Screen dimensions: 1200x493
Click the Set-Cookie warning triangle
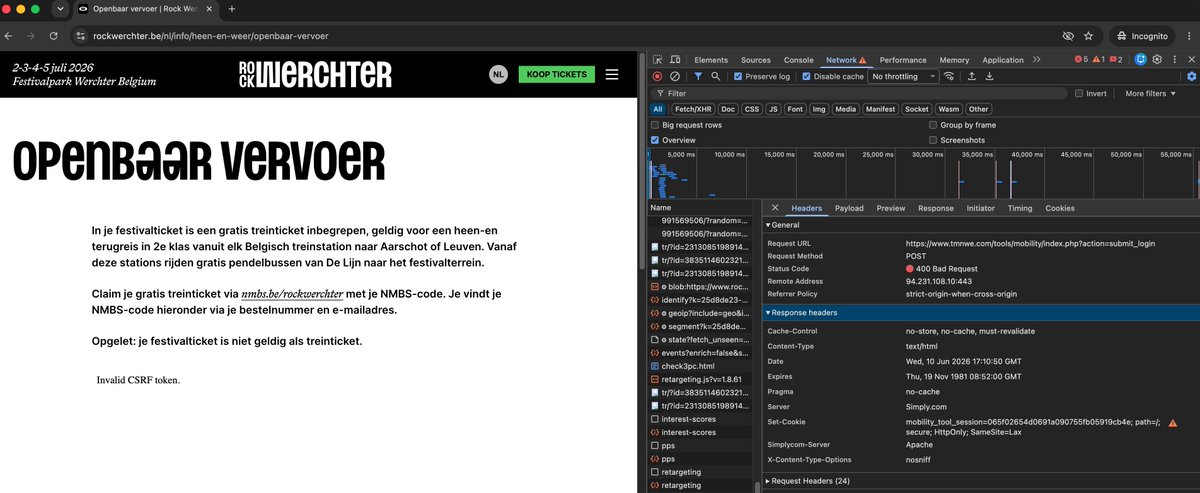point(1172,424)
